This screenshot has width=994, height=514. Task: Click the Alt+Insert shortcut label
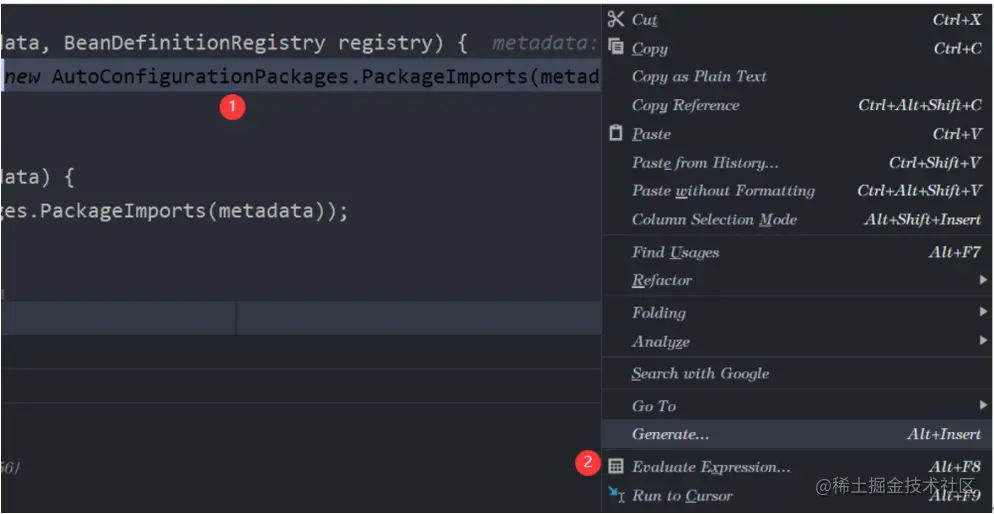(x=944, y=434)
